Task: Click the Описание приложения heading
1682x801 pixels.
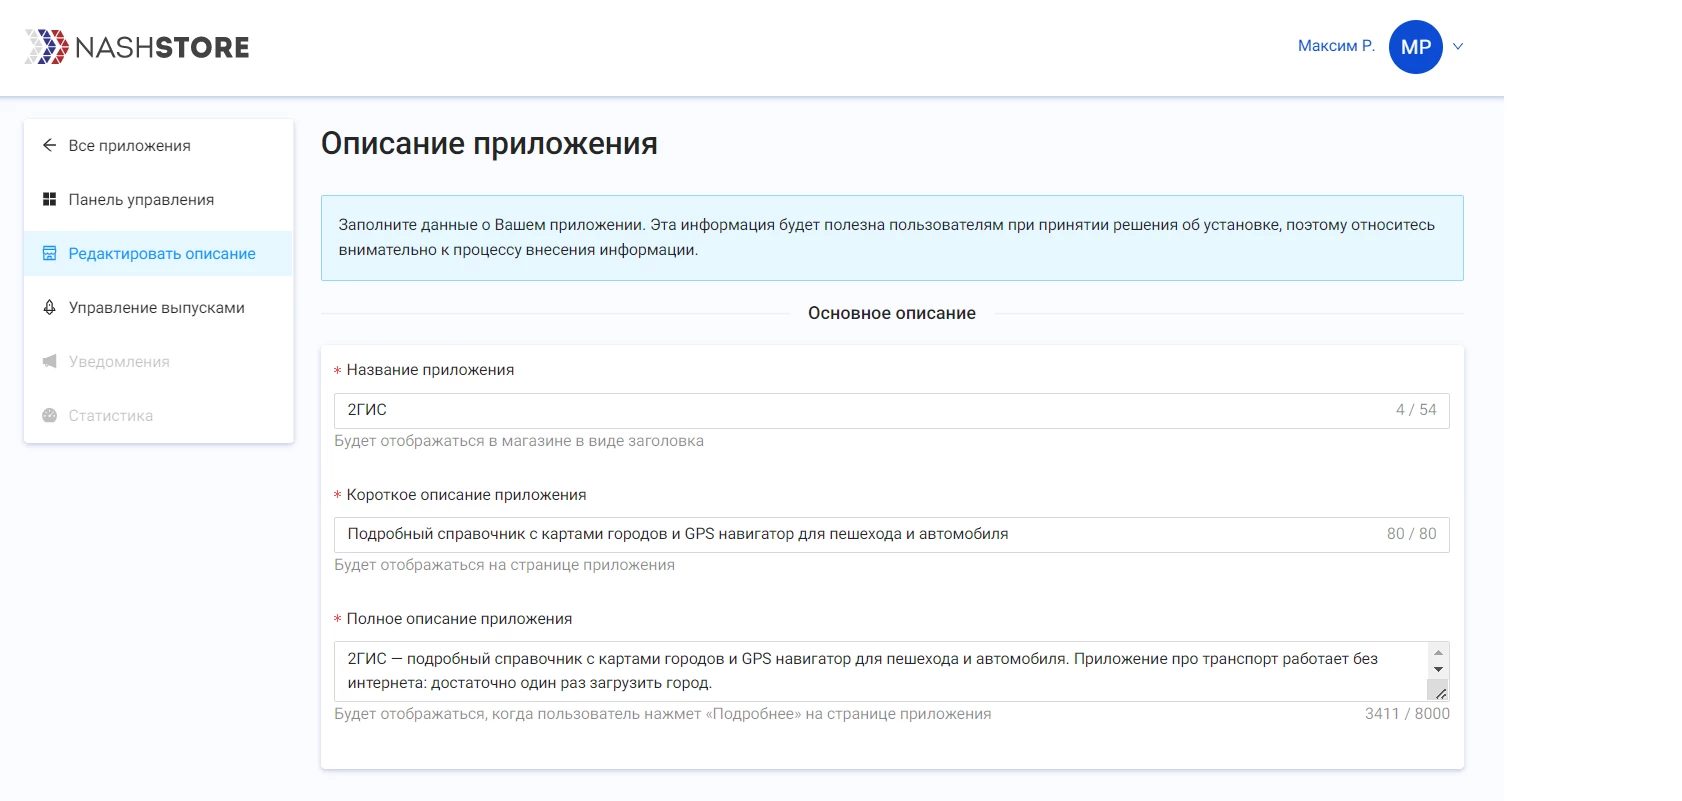Action: (489, 144)
